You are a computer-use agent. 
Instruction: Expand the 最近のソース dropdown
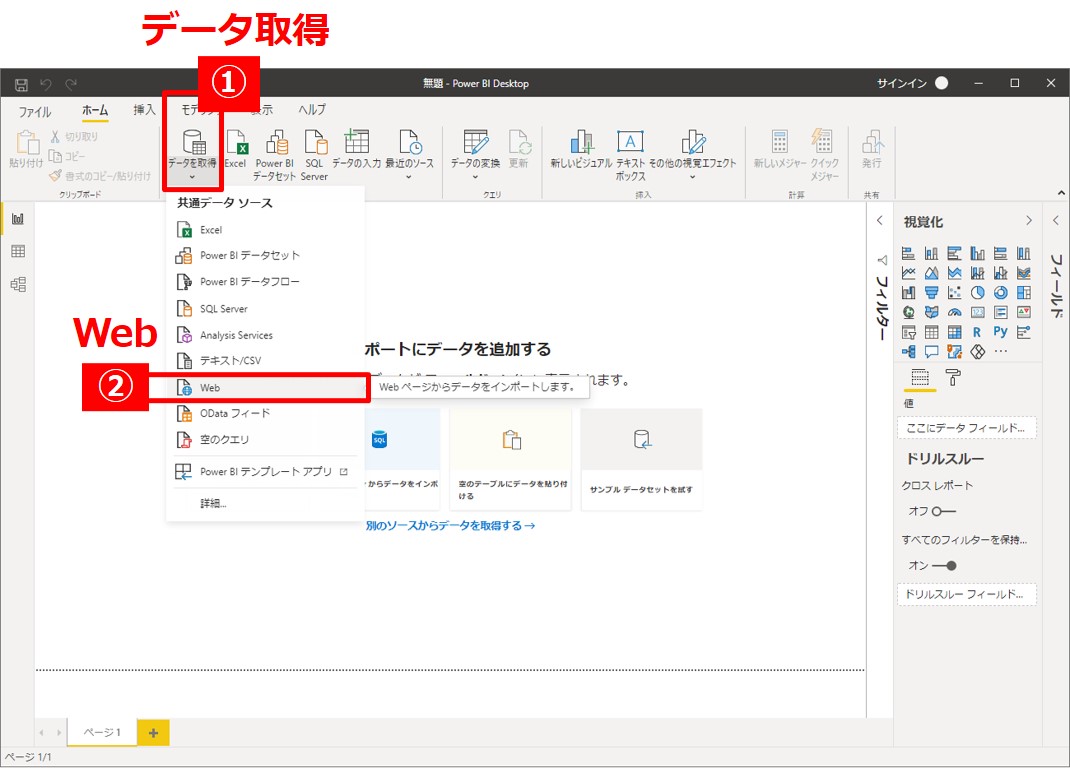point(409,178)
